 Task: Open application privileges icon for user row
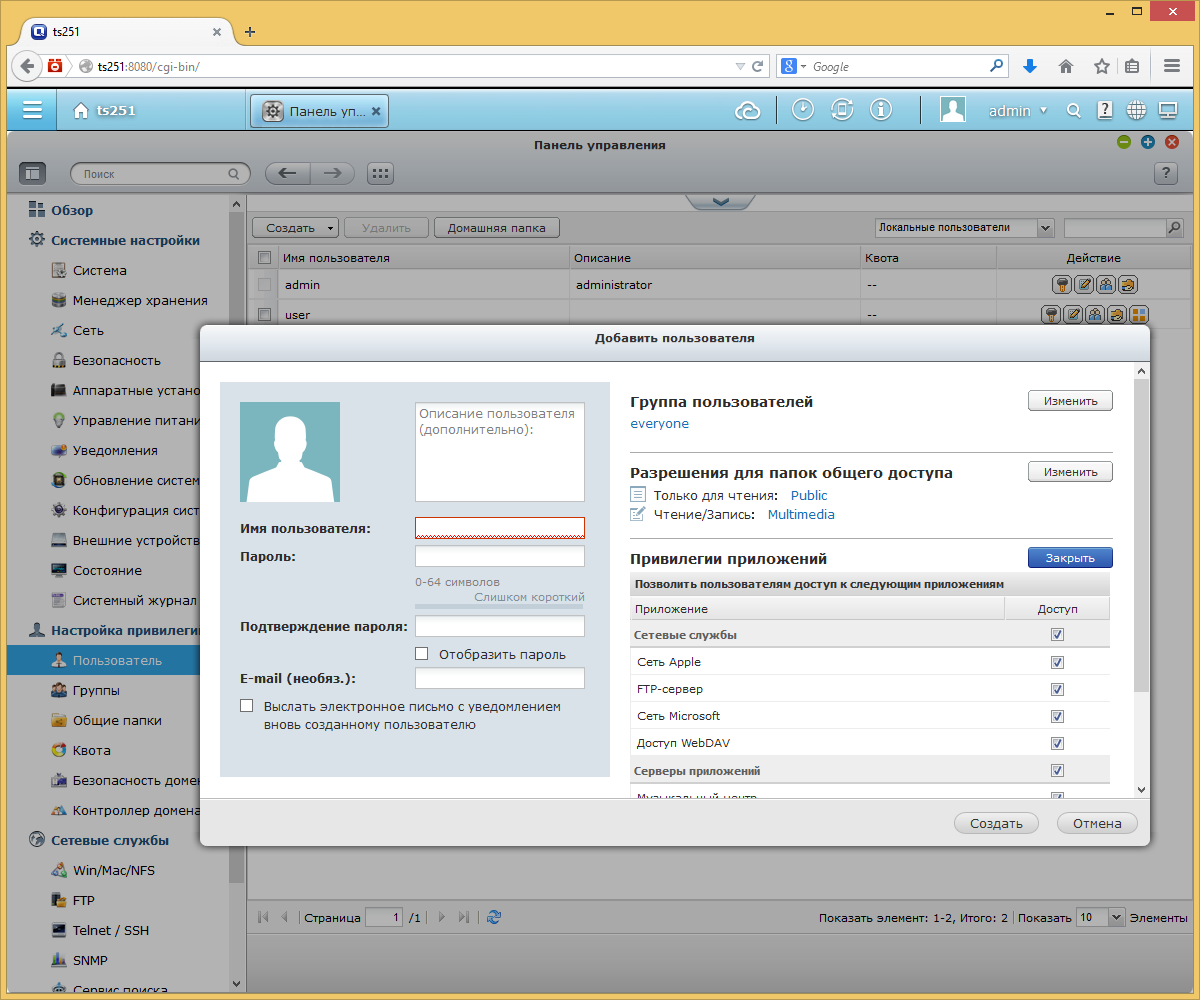(x=1138, y=315)
